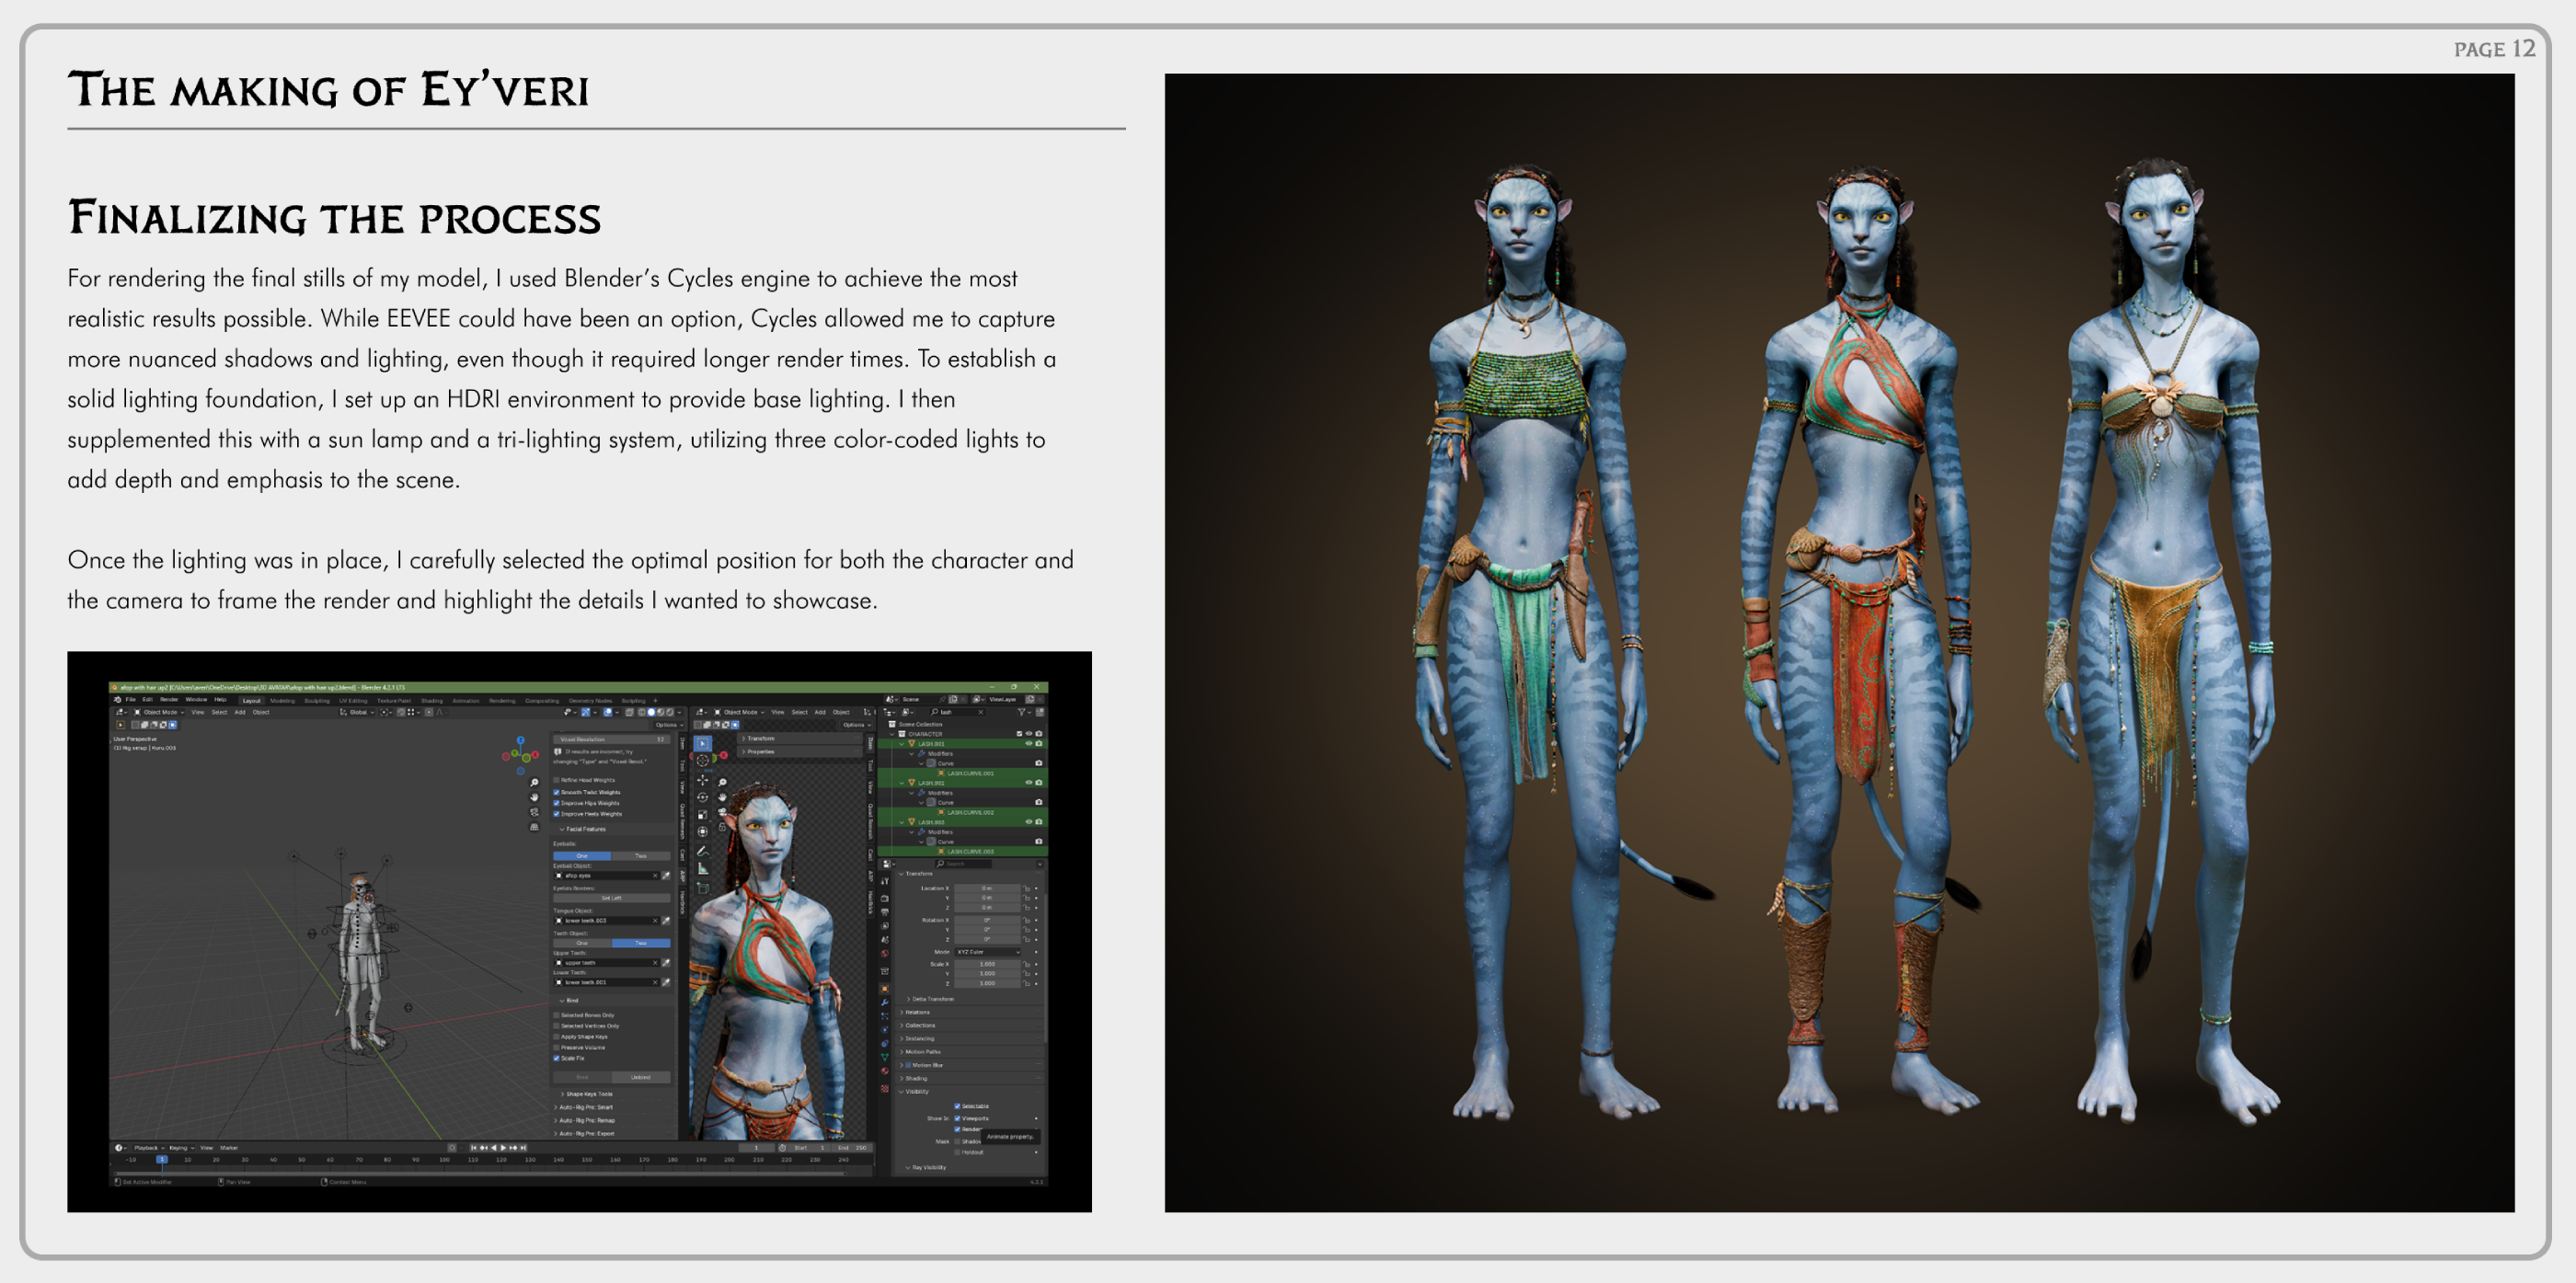2576x1283 pixels.
Task: Select the Measure tool in Blender toolbar
Action: (703, 869)
